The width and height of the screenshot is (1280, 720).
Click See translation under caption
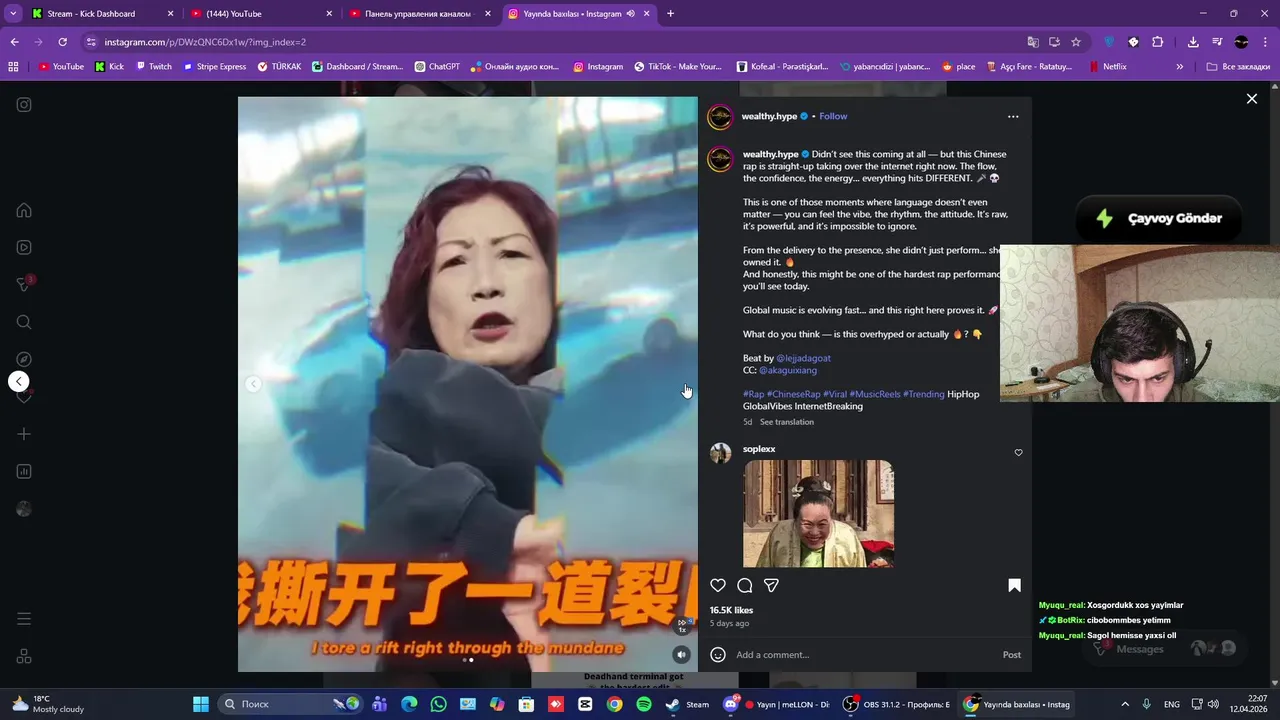[x=787, y=422]
